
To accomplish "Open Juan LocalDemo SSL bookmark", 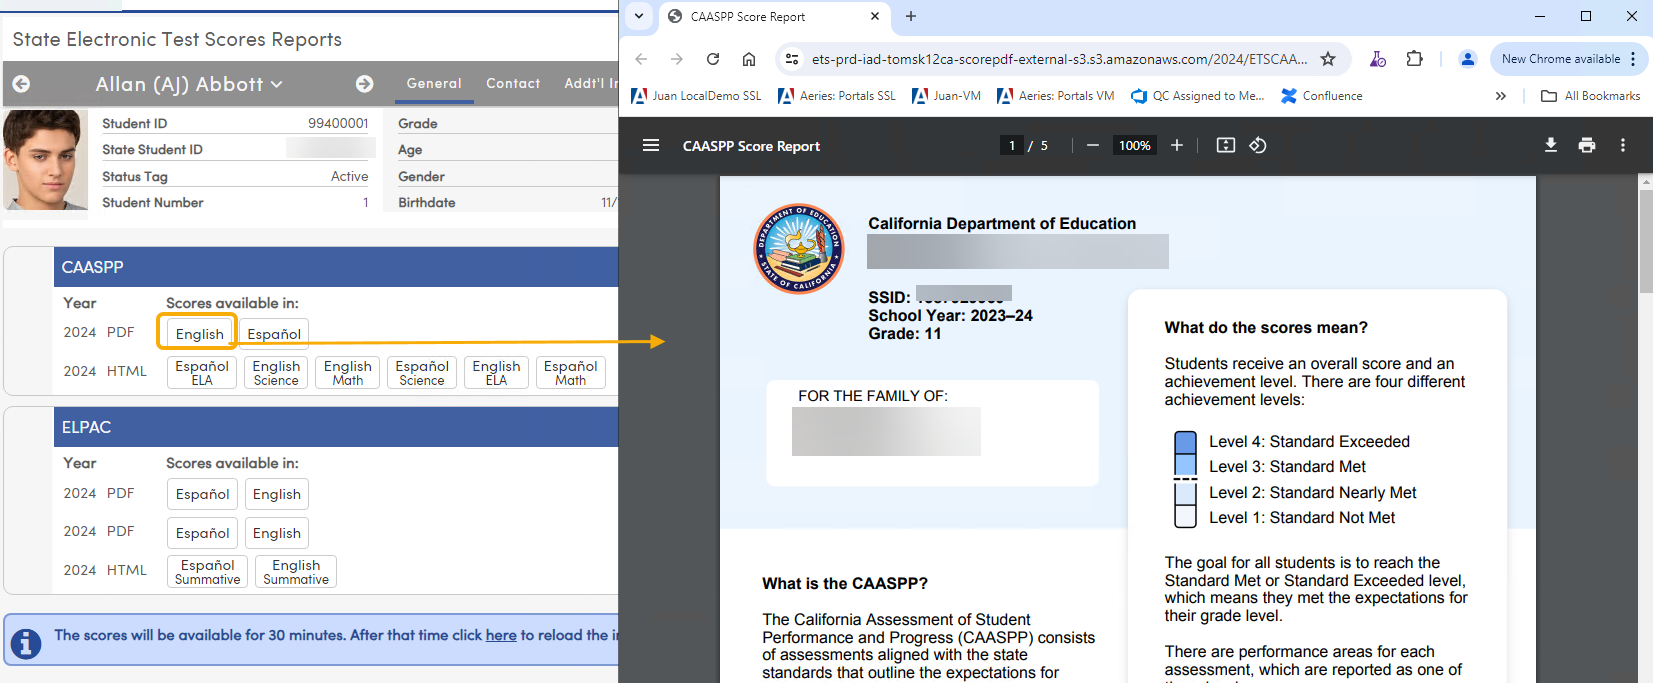I will pos(696,96).
